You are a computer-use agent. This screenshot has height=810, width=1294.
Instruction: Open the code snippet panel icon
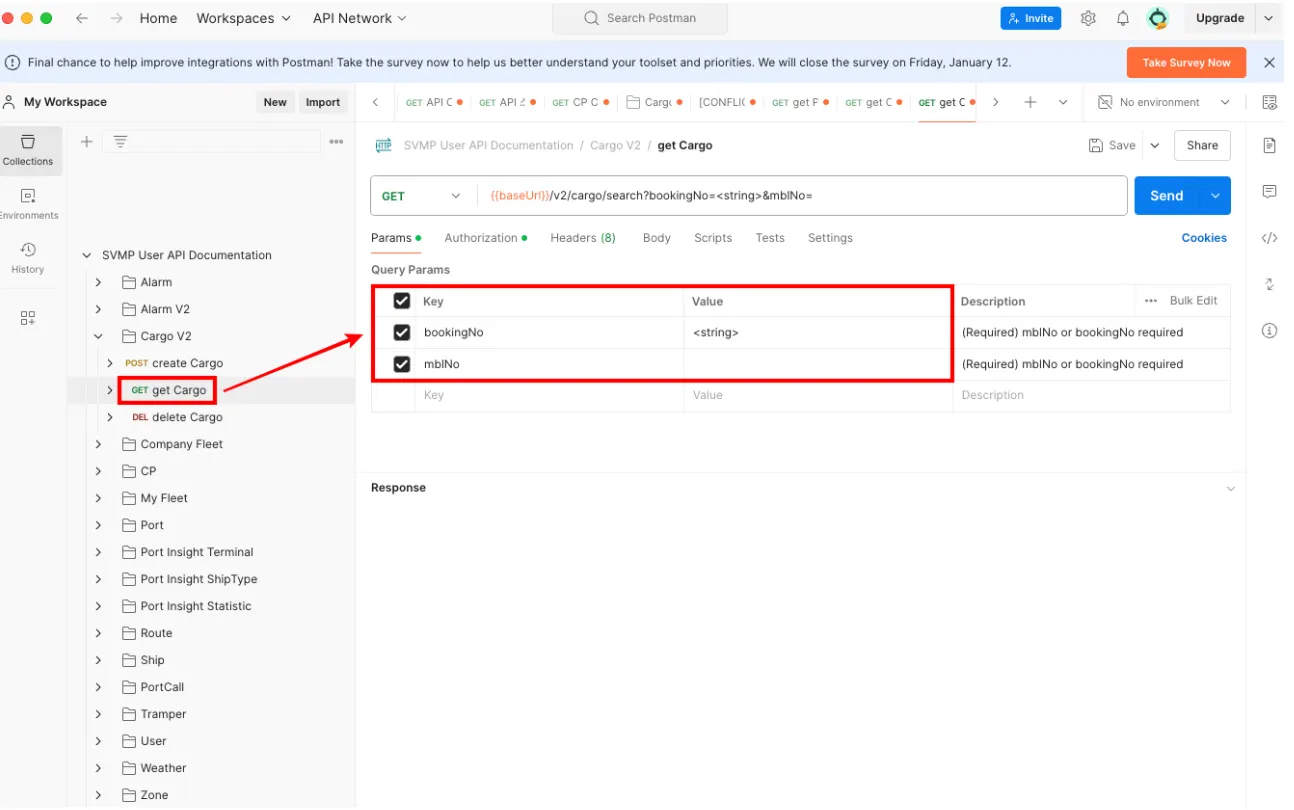(1269, 238)
